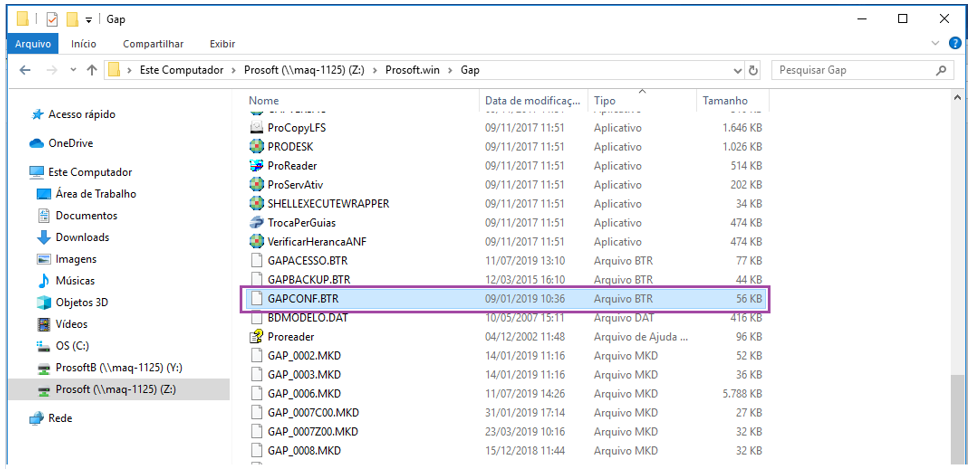
Task: Select Este Computador in navigation pane
Action: point(90,172)
